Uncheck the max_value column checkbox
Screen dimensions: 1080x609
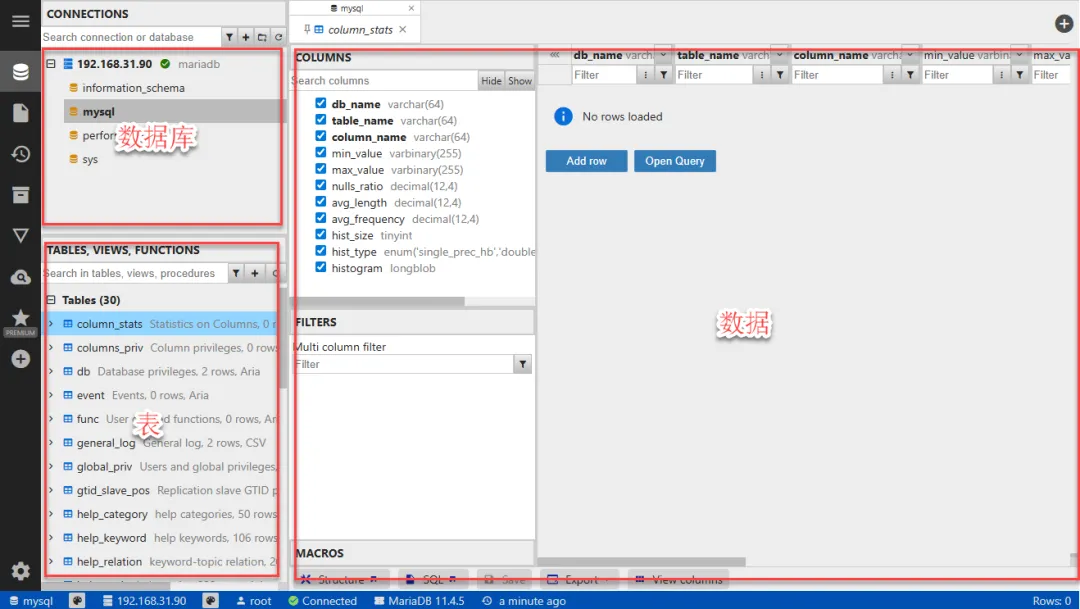[x=320, y=169]
